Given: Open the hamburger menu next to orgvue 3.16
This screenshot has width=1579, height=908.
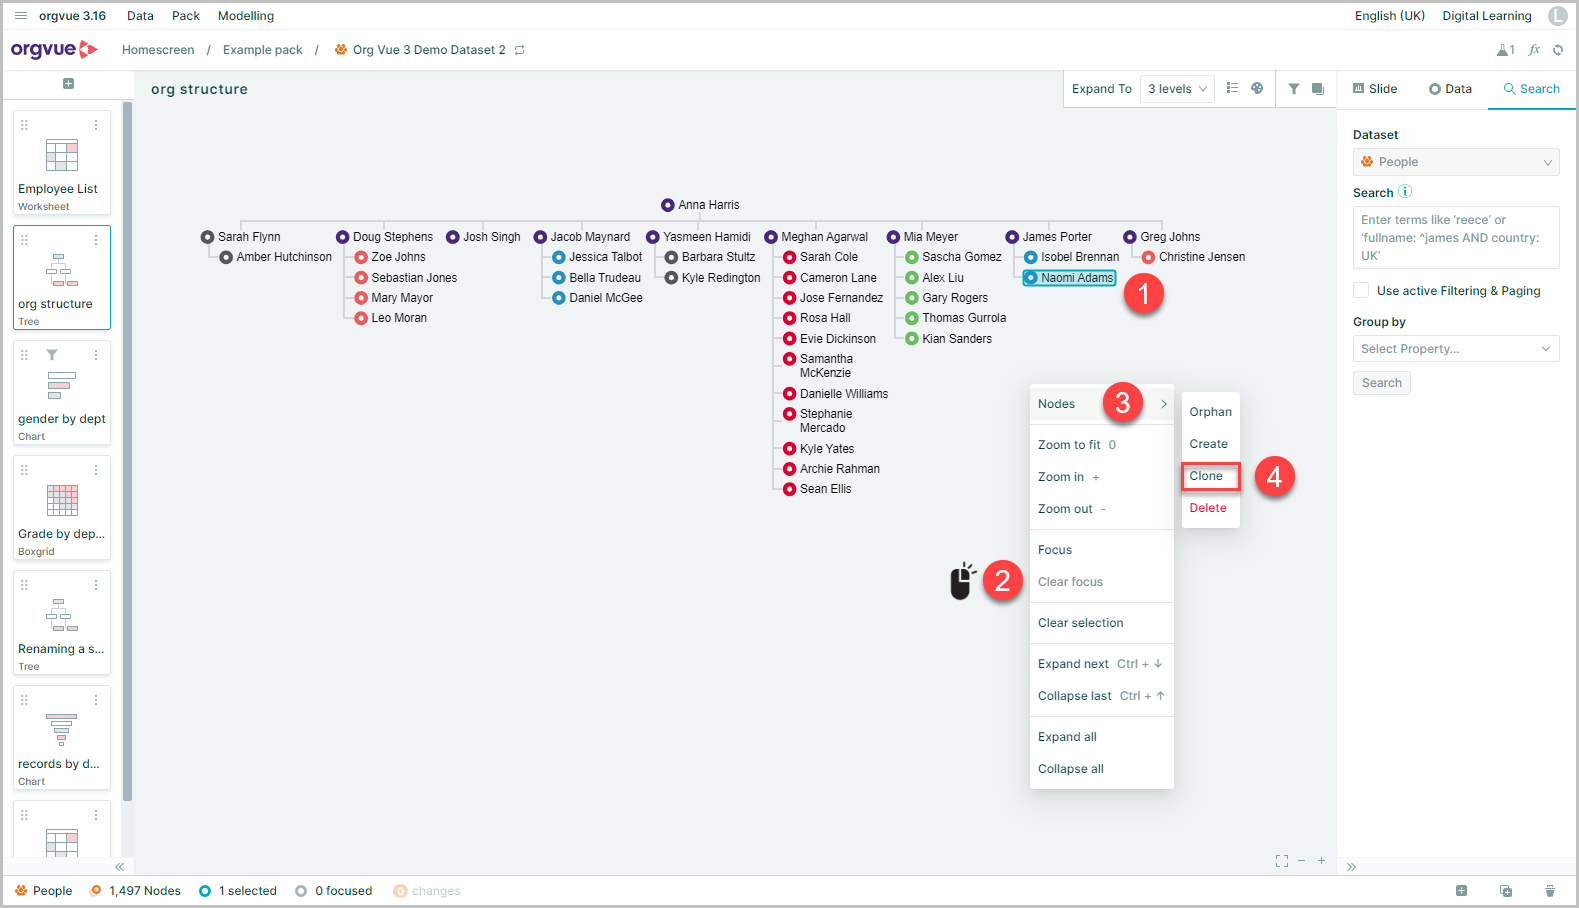Looking at the screenshot, I should (x=21, y=16).
